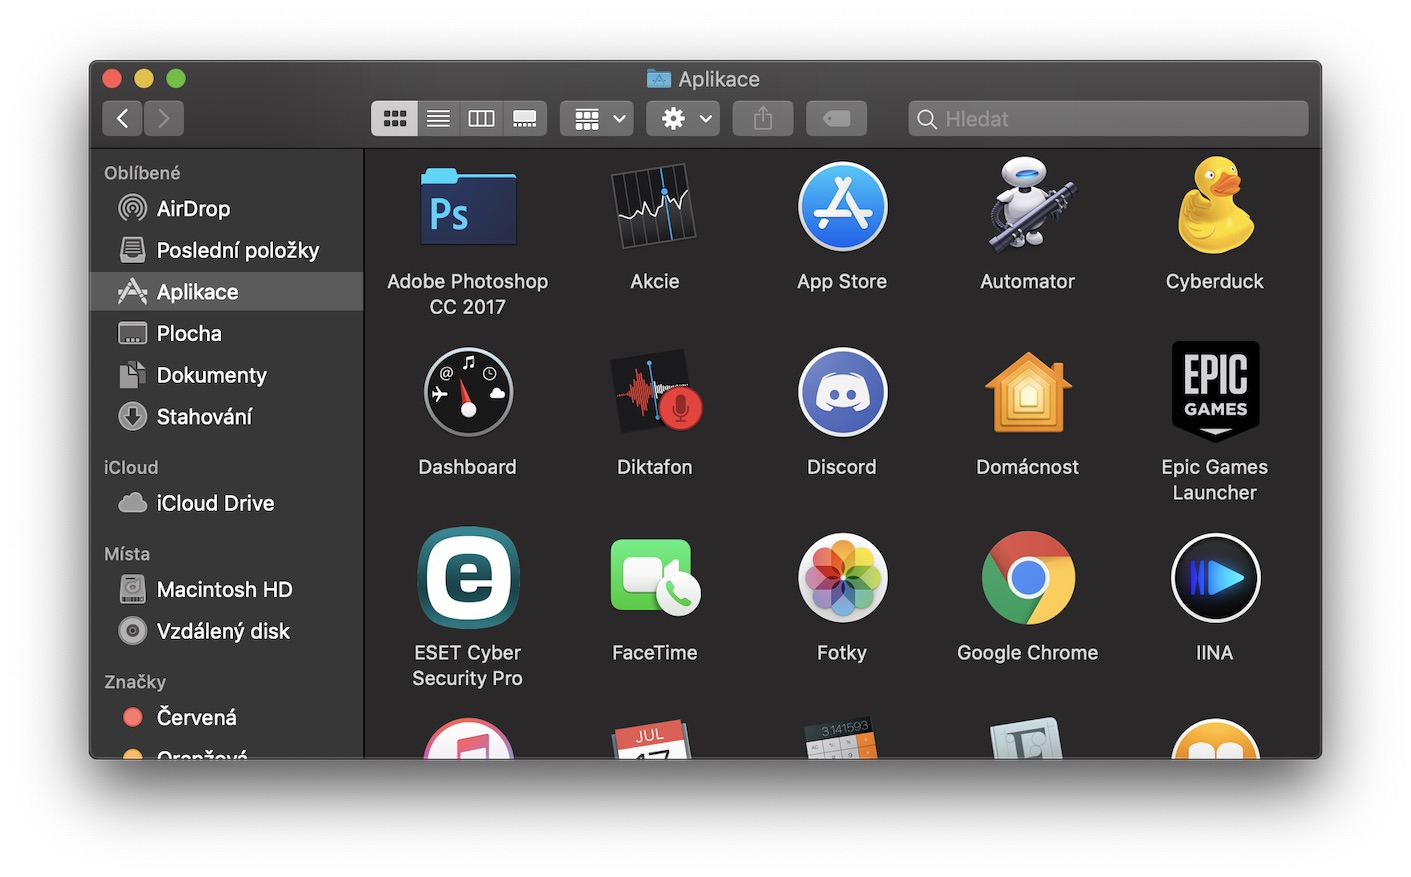Open the Fotky photos app icon

pos(842,577)
